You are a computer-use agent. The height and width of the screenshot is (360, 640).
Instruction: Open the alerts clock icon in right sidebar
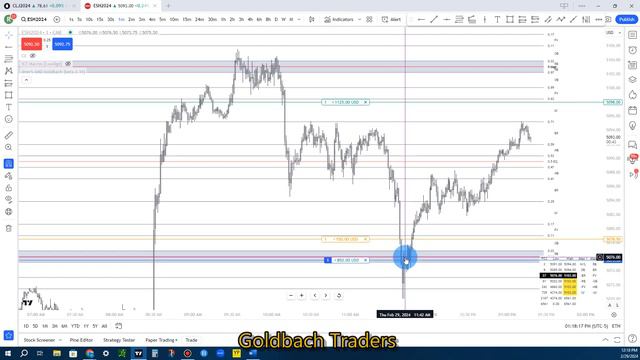(632, 50)
